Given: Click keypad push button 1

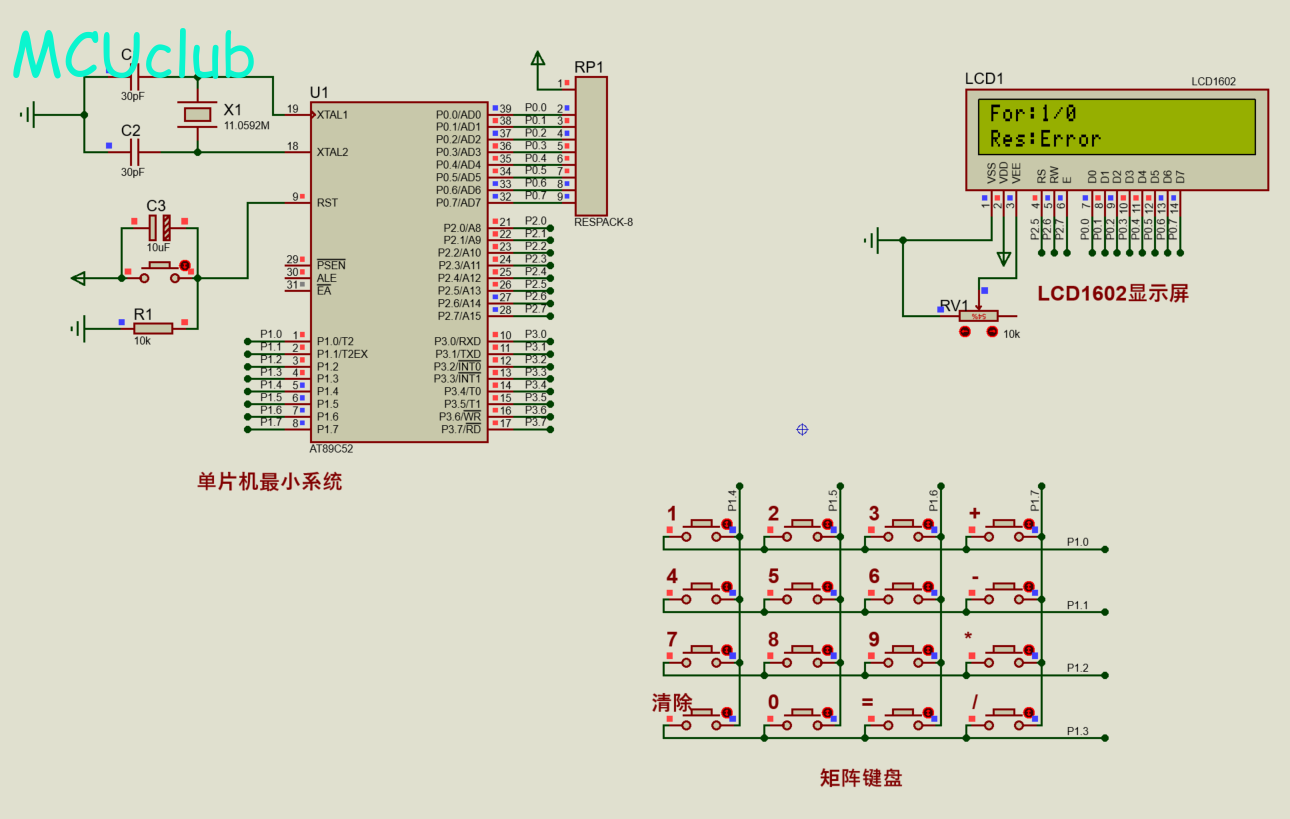Looking at the screenshot, I should [700, 530].
